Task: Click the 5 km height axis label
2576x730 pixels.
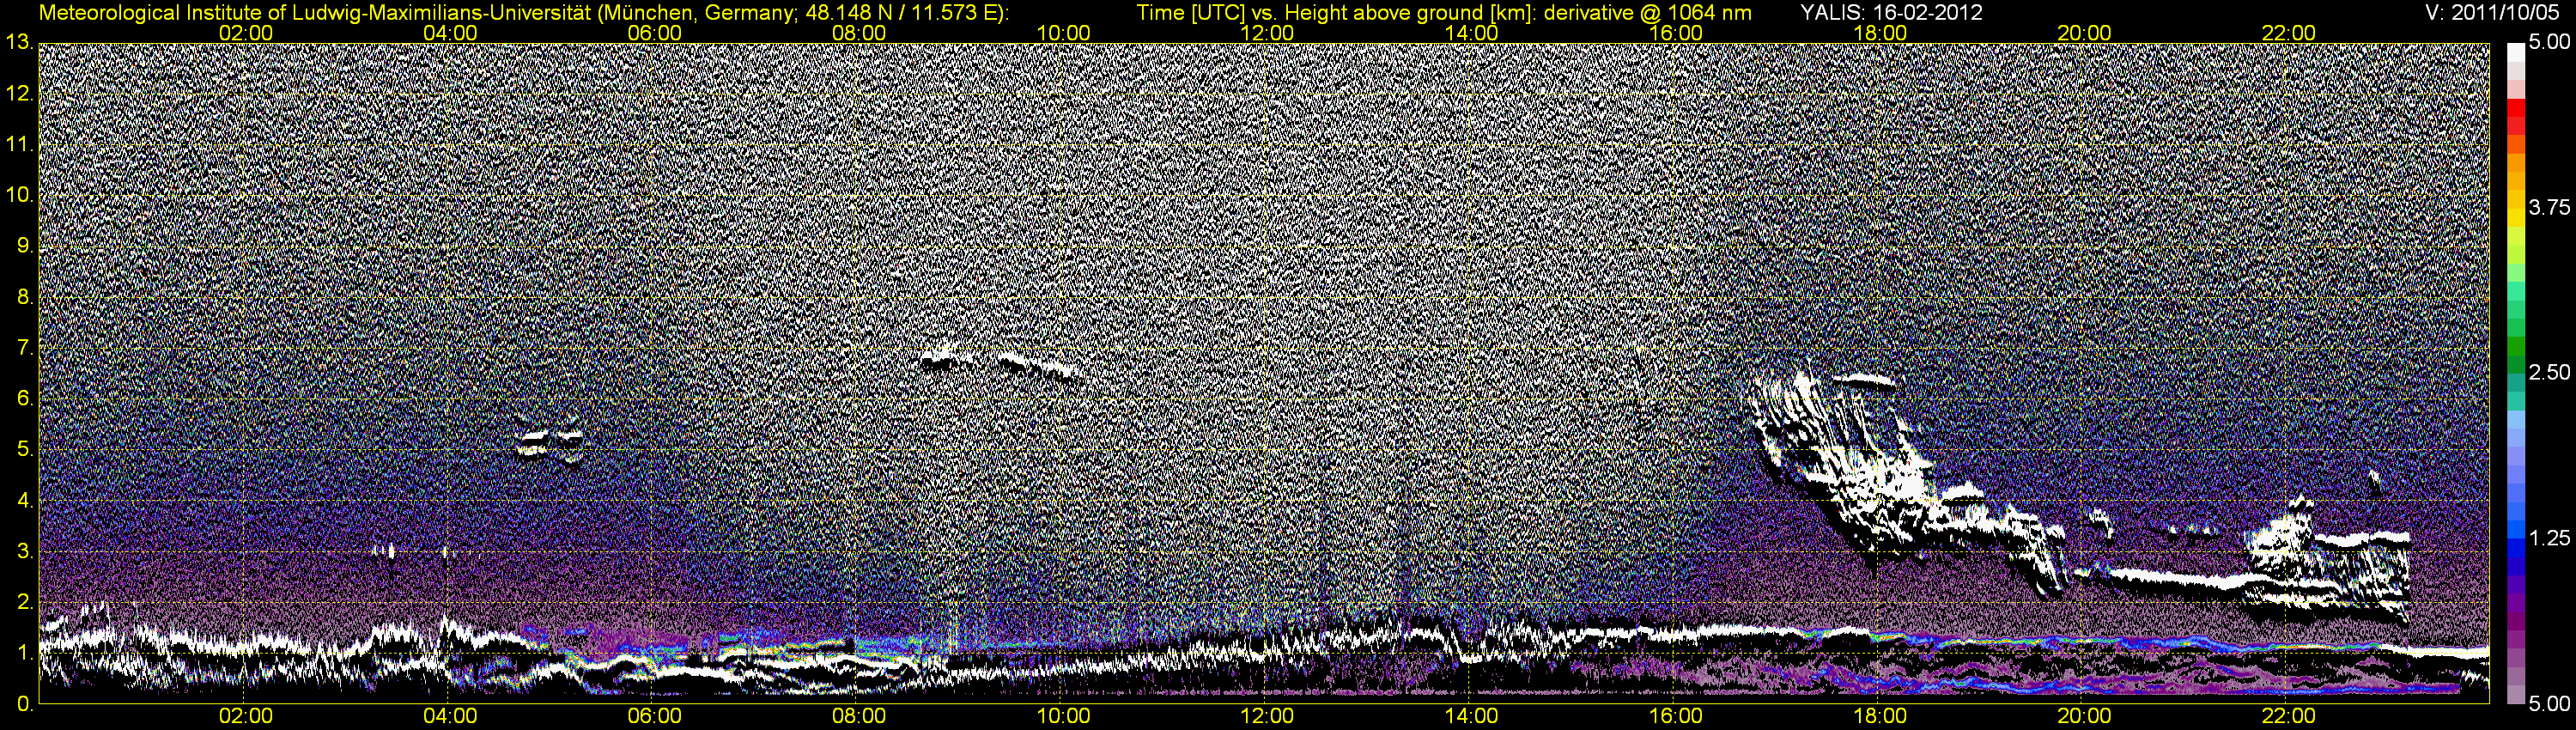Action: click(x=24, y=449)
